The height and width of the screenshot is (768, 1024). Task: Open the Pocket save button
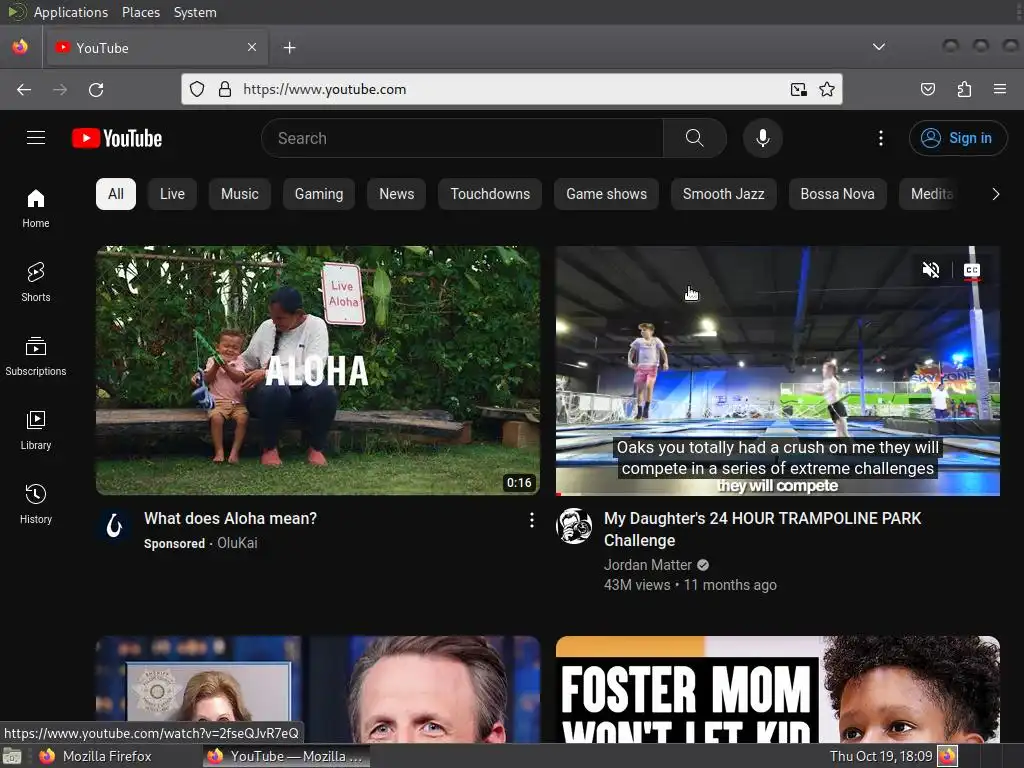[927, 89]
